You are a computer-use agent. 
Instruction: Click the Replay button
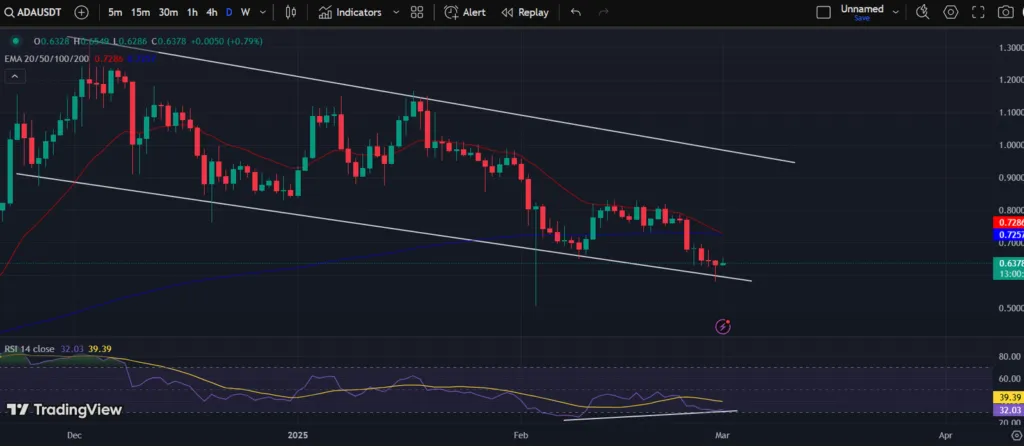[525, 12]
